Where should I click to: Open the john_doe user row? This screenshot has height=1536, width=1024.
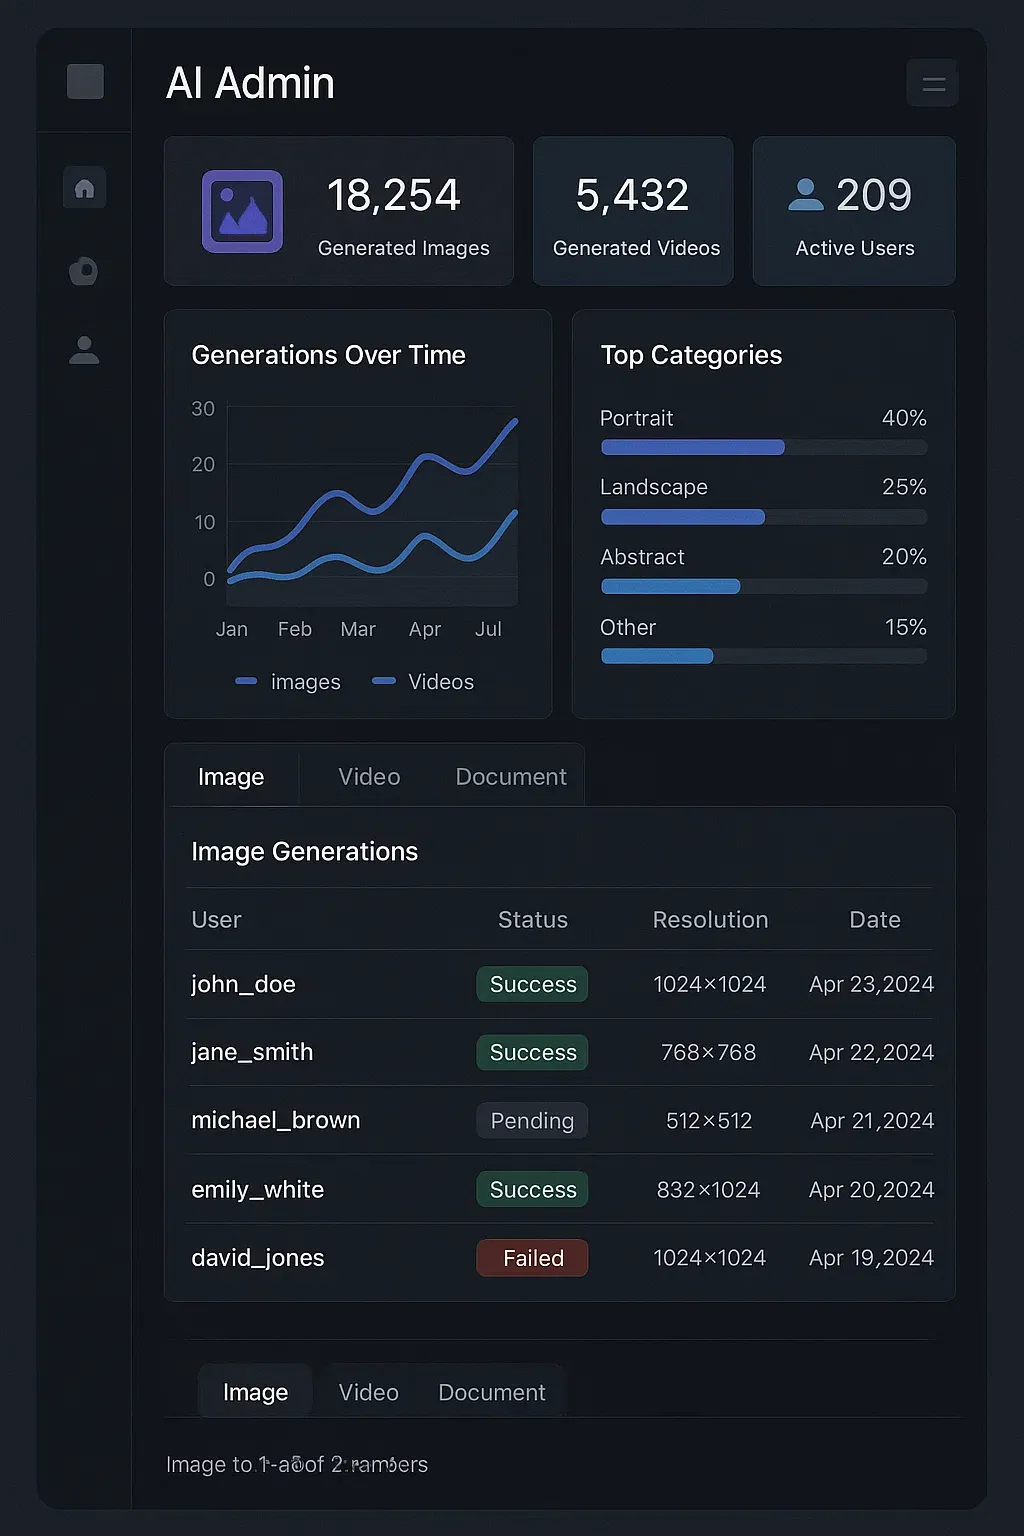[x=244, y=984]
